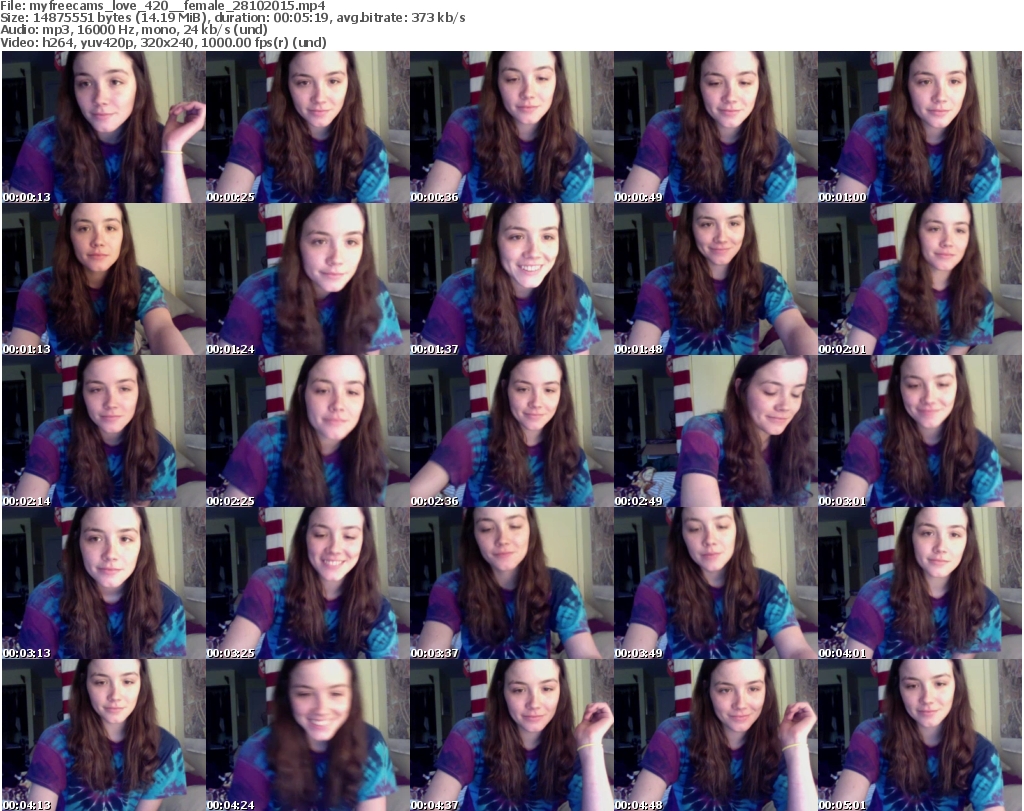This screenshot has width=1024, height=811.
Task: Click the thumbnail stamped 00:04:37
Action: click(511, 735)
